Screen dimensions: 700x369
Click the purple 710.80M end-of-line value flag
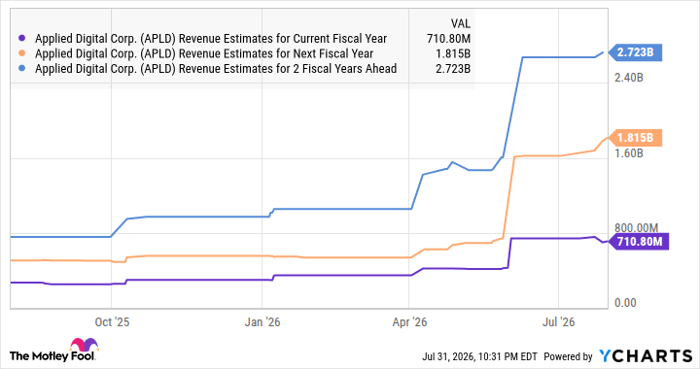click(639, 242)
